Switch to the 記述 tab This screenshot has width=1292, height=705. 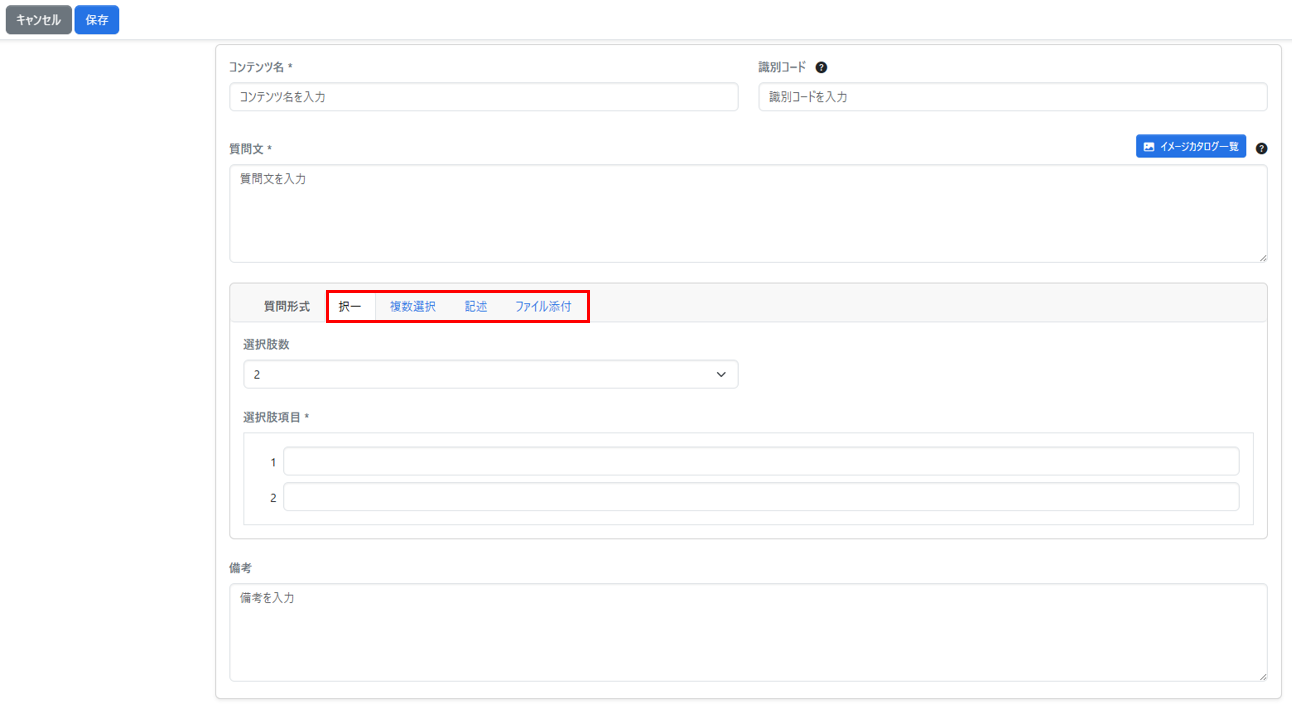pyautogui.click(x=475, y=307)
